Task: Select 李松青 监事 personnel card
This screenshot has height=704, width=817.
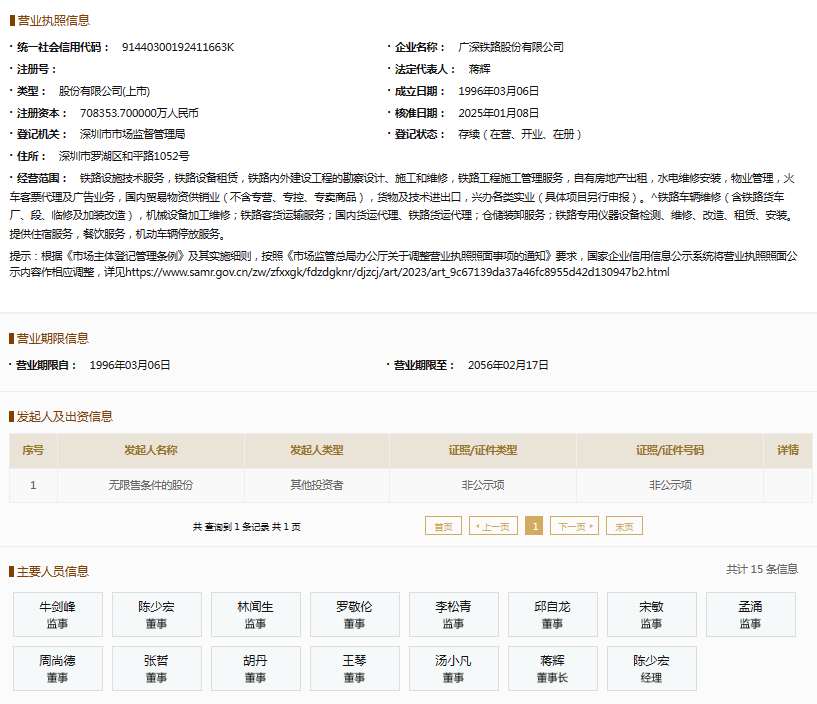Action: click(x=454, y=614)
